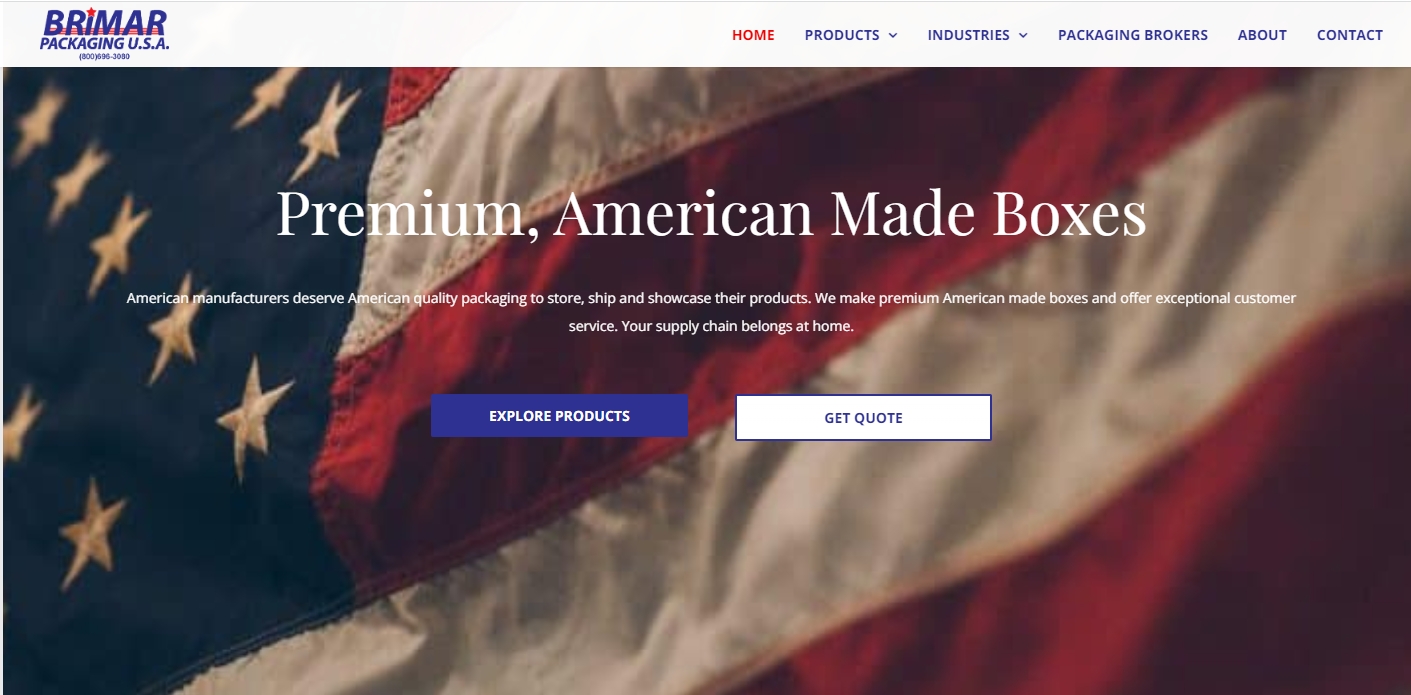
Task: Go to the HOME page
Action: 753,35
